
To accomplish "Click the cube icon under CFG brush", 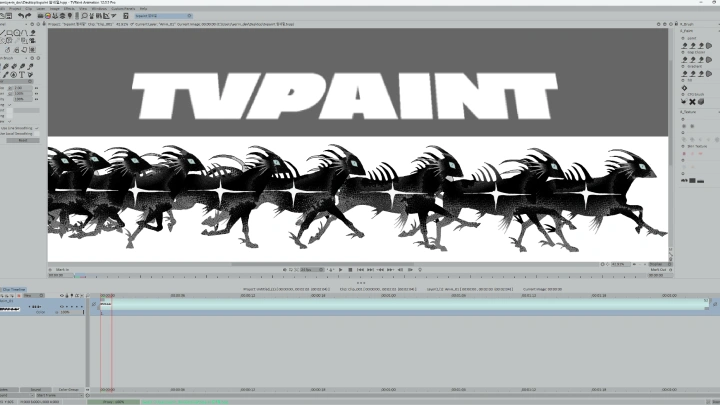I will pos(701,101).
